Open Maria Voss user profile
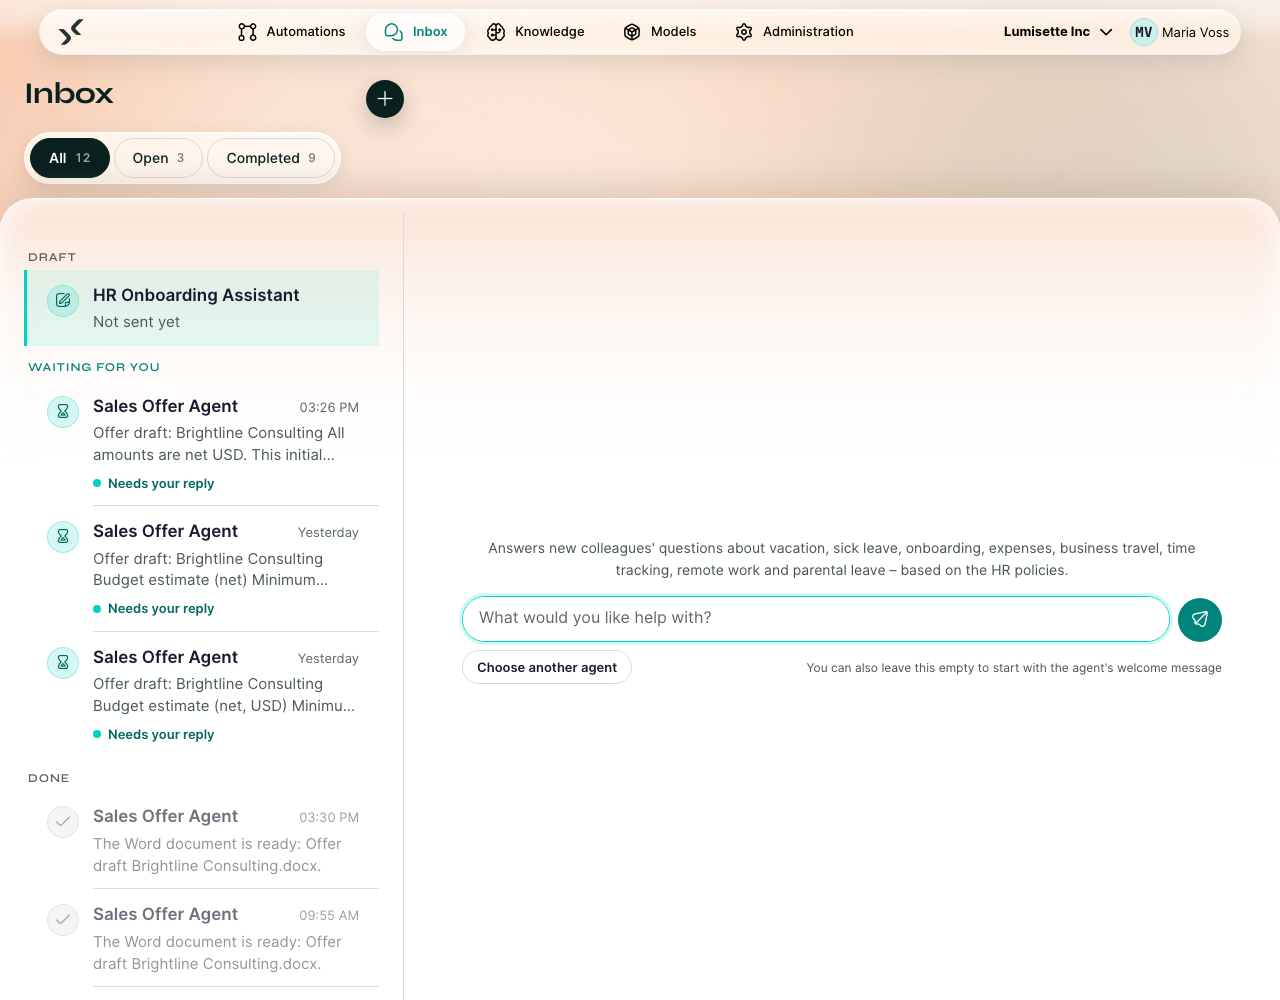 (1180, 32)
